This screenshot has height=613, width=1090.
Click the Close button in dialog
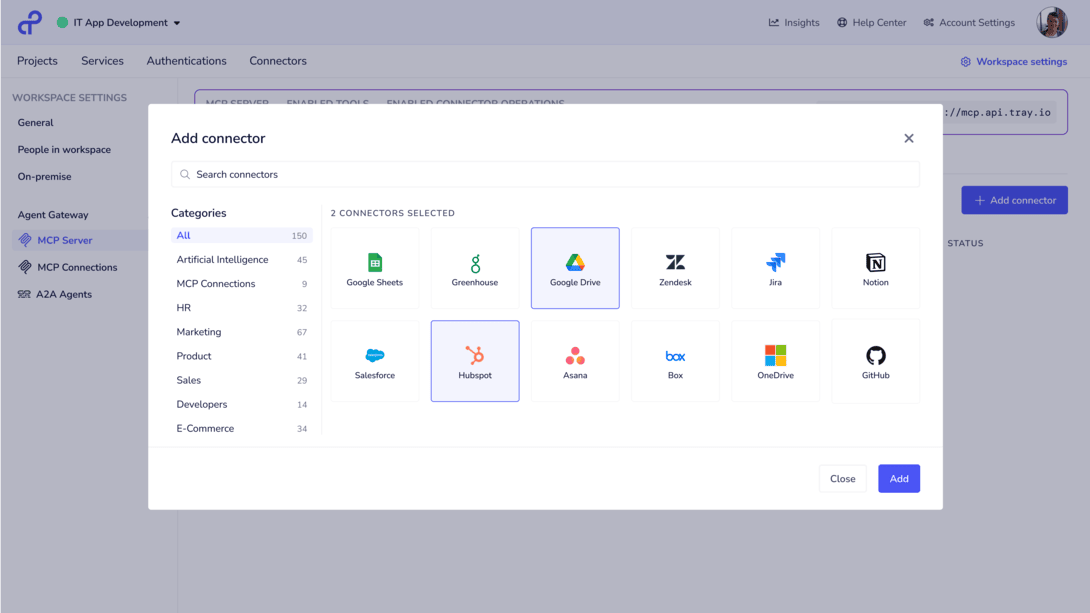click(843, 478)
